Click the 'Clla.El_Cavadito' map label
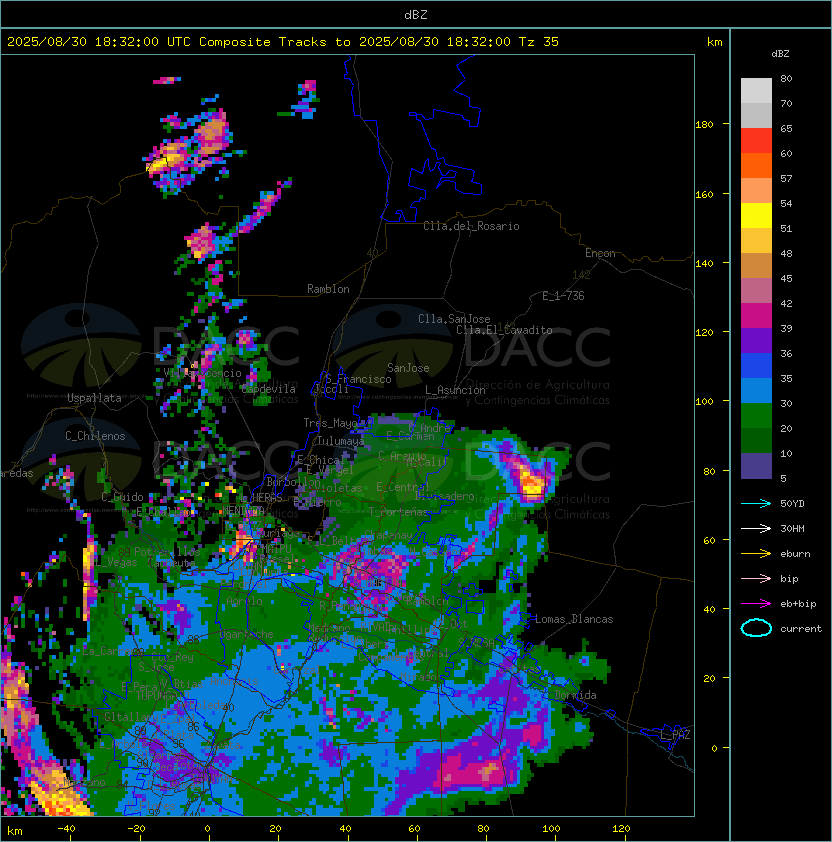Screen dimensions: 832x842 point(504,330)
